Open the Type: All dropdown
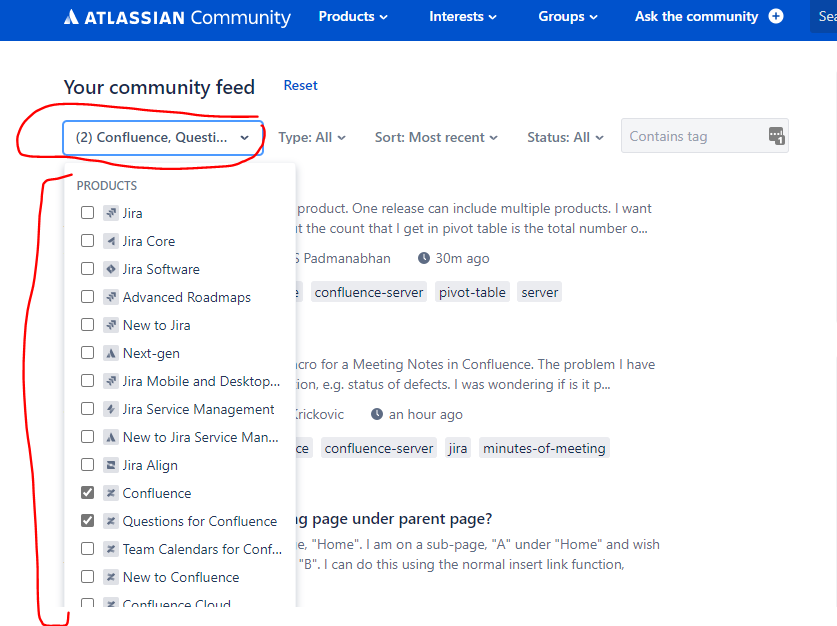The height and width of the screenshot is (626, 837). click(312, 138)
